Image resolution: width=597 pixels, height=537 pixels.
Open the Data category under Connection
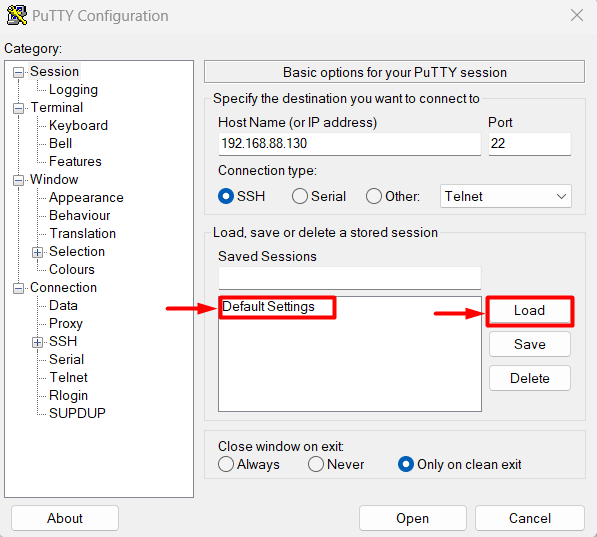[63, 305]
